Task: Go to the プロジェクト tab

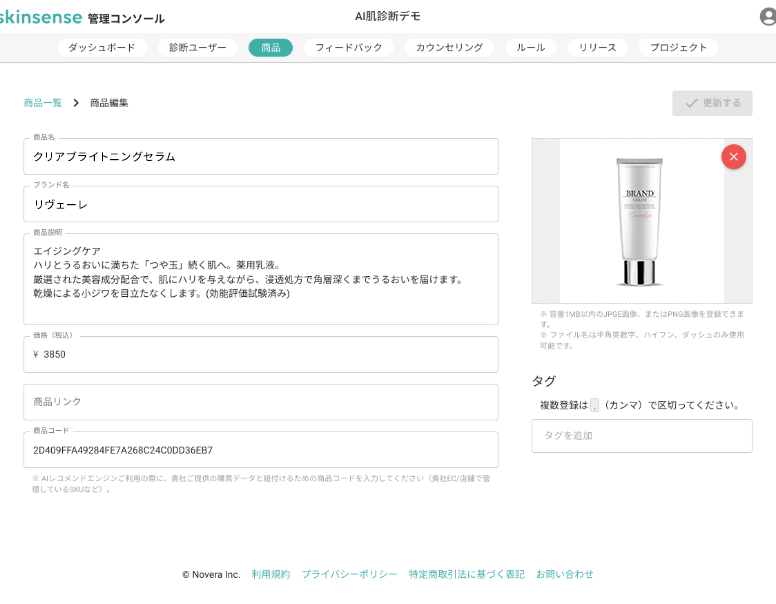Action: (678, 48)
